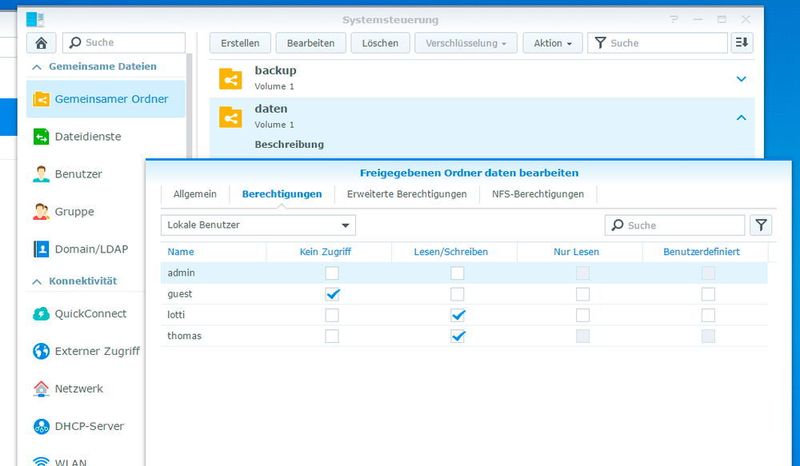The image size is (800, 466).
Task: Check Lesen/Schreiben for admin
Action: pyautogui.click(x=457, y=273)
